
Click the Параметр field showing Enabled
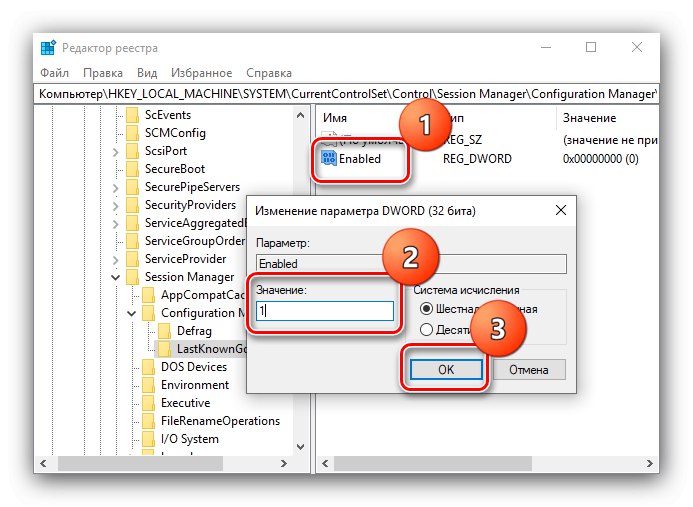[x=411, y=264]
